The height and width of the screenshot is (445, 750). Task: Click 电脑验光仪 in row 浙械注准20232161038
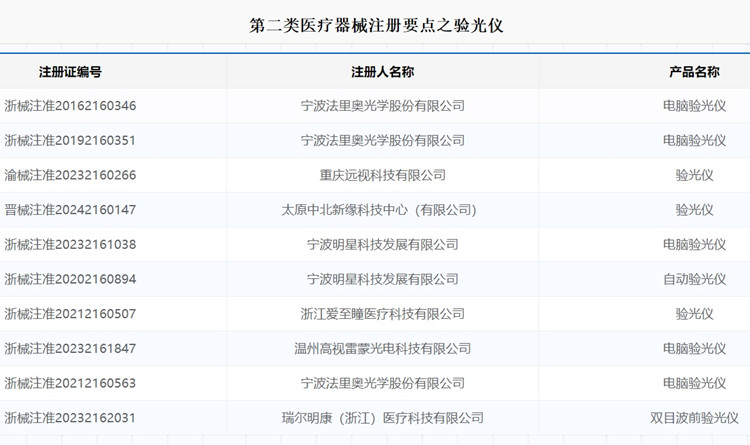coord(695,245)
